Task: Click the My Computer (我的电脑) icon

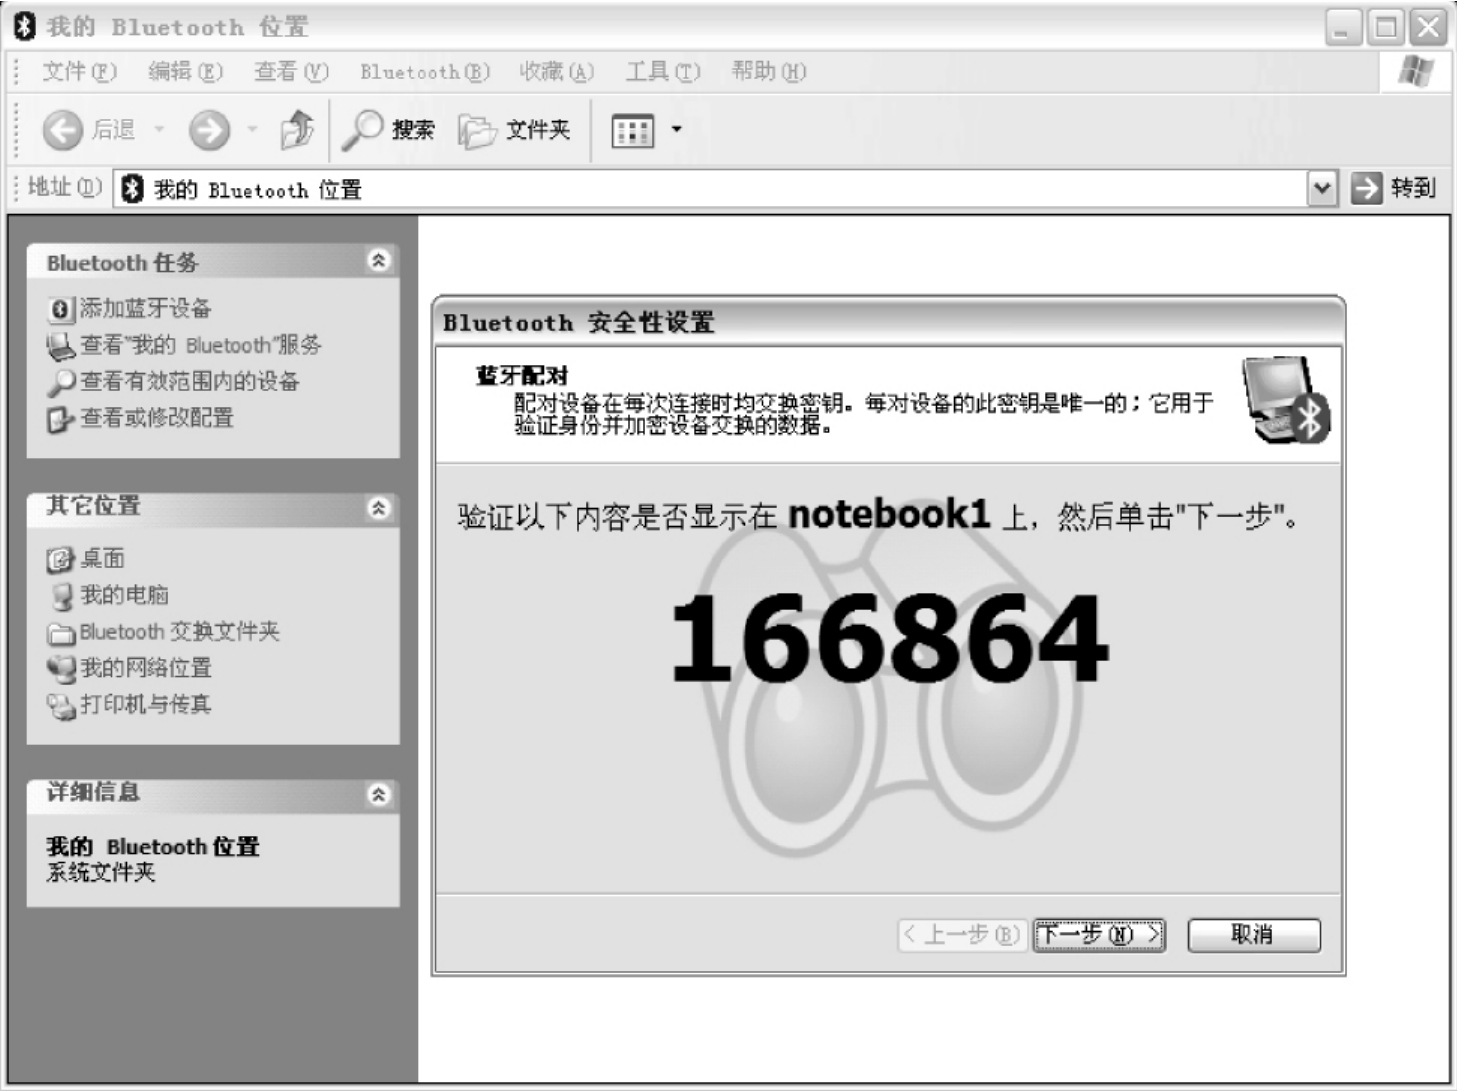Action: (62, 597)
